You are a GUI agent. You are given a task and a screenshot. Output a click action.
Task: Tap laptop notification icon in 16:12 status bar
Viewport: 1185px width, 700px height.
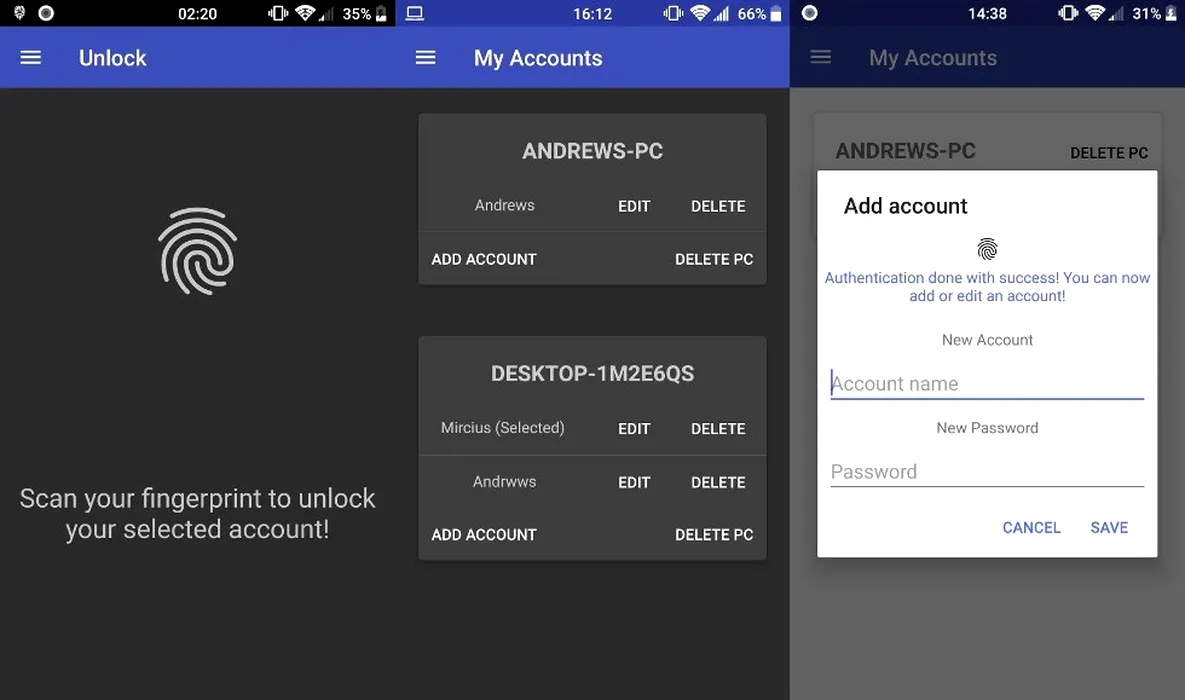pos(415,14)
